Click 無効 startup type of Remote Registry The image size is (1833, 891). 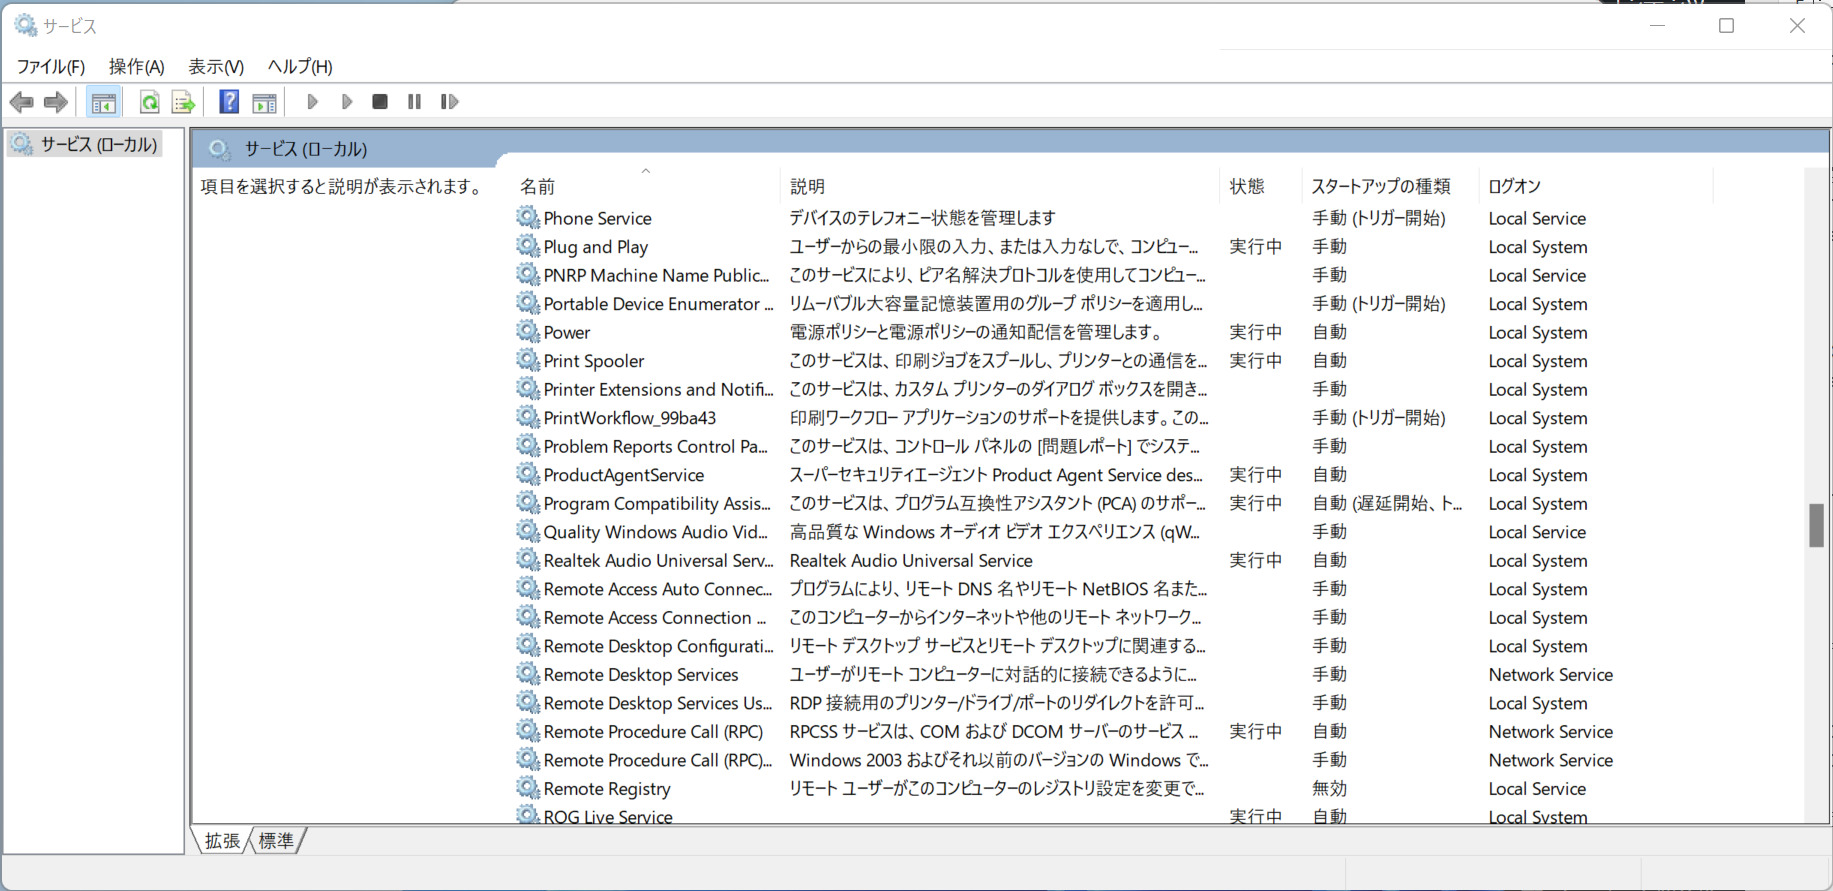pyautogui.click(x=1329, y=788)
